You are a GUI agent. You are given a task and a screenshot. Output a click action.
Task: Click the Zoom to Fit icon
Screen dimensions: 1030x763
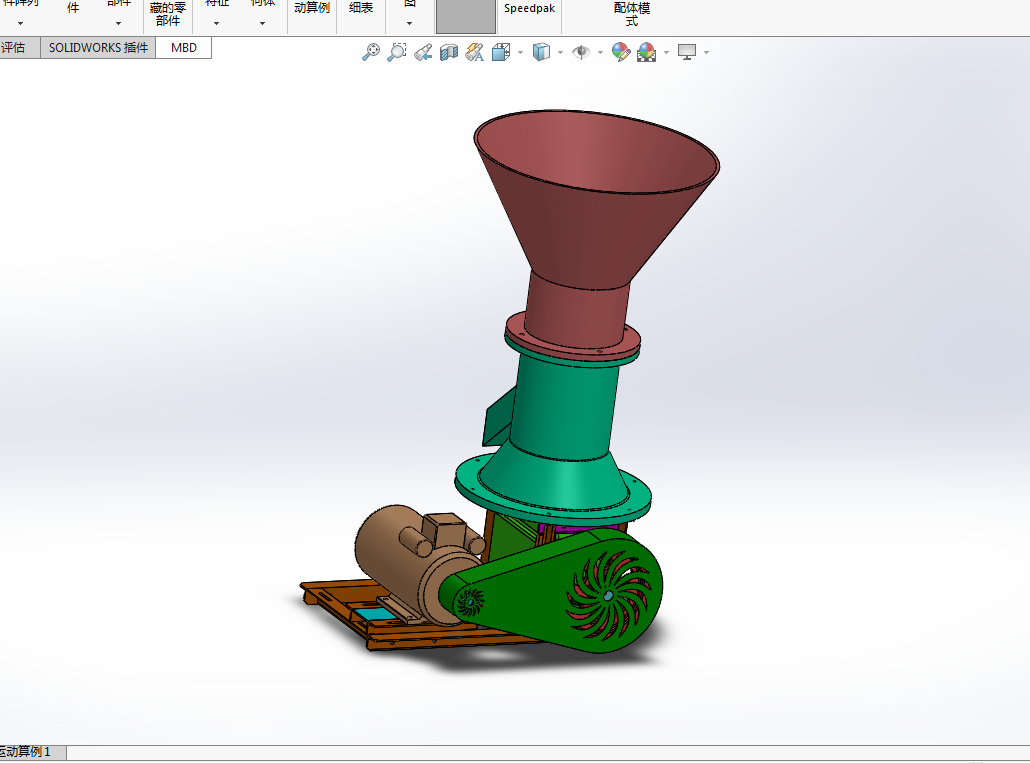(x=371, y=52)
